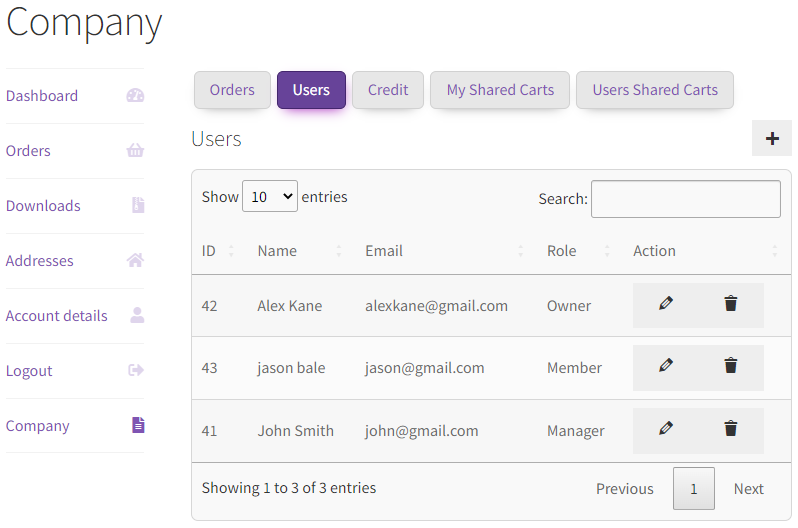This screenshot has height=528, width=798.
Task: Click the jason@gmail.com email cell
Action: [424, 368]
